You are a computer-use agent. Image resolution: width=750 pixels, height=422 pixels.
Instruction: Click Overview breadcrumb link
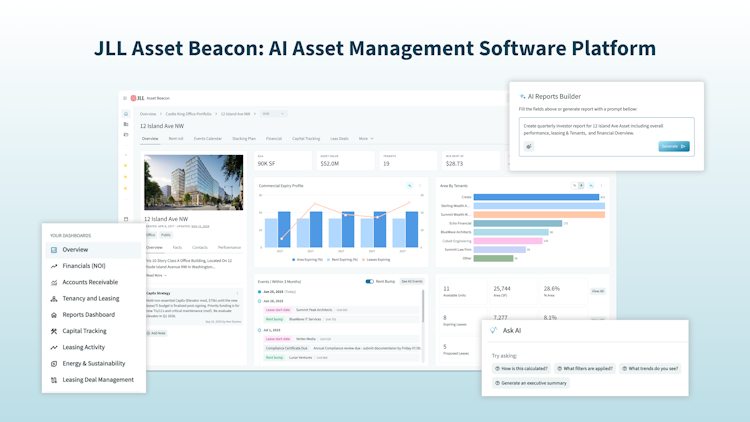tap(148, 114)
